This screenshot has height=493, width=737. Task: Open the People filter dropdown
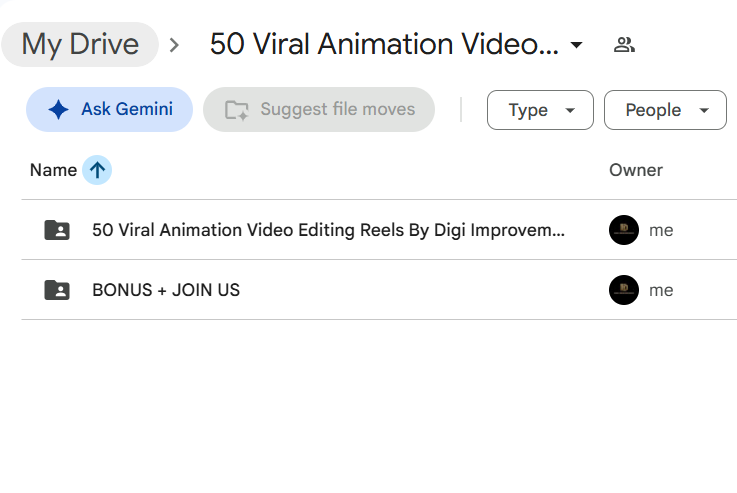click(x=665, y=110)
